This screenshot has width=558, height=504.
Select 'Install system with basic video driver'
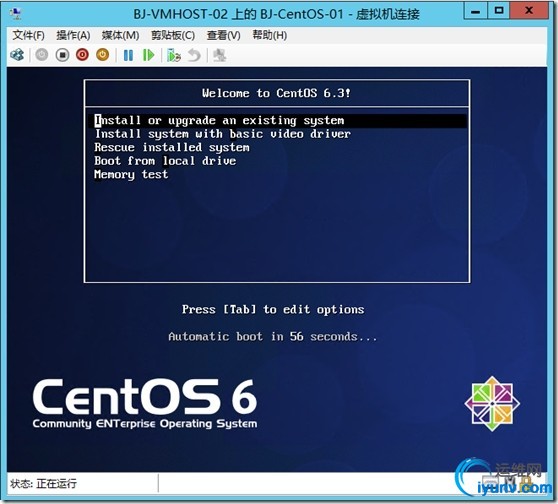(x=223, y=134)
